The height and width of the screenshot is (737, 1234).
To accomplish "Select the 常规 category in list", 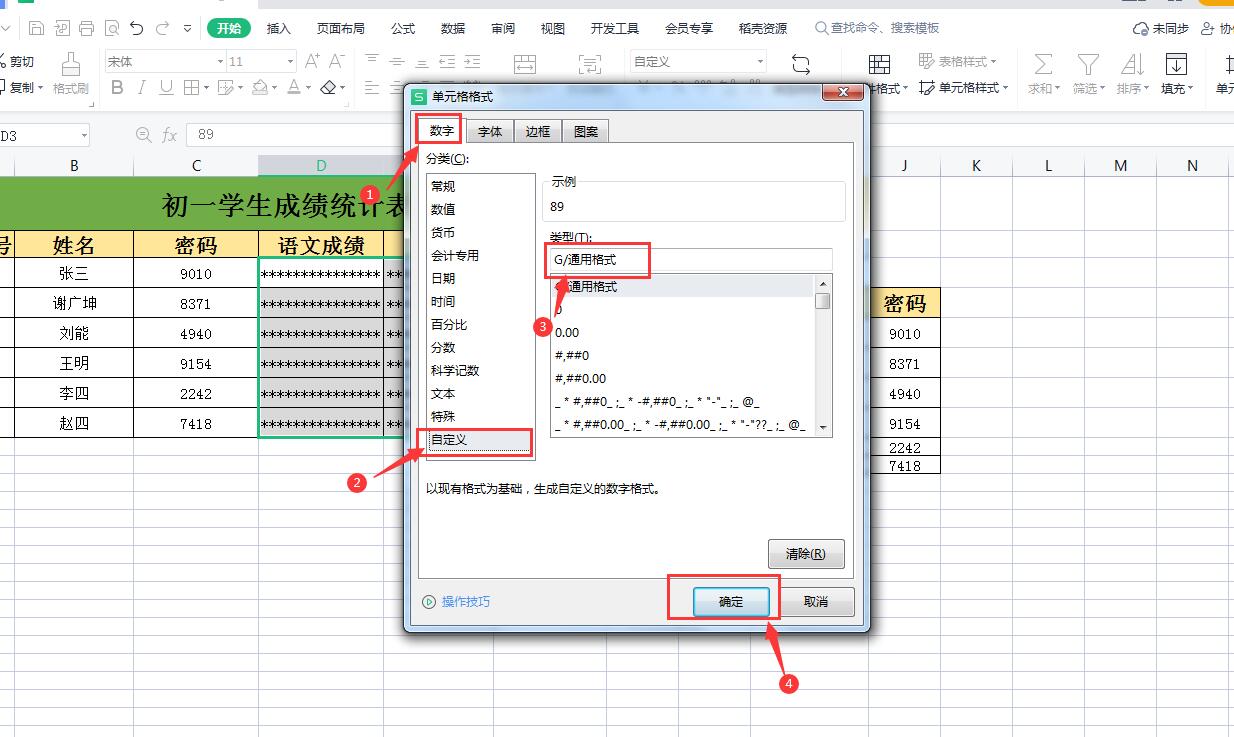I will (x=480, y=187).
